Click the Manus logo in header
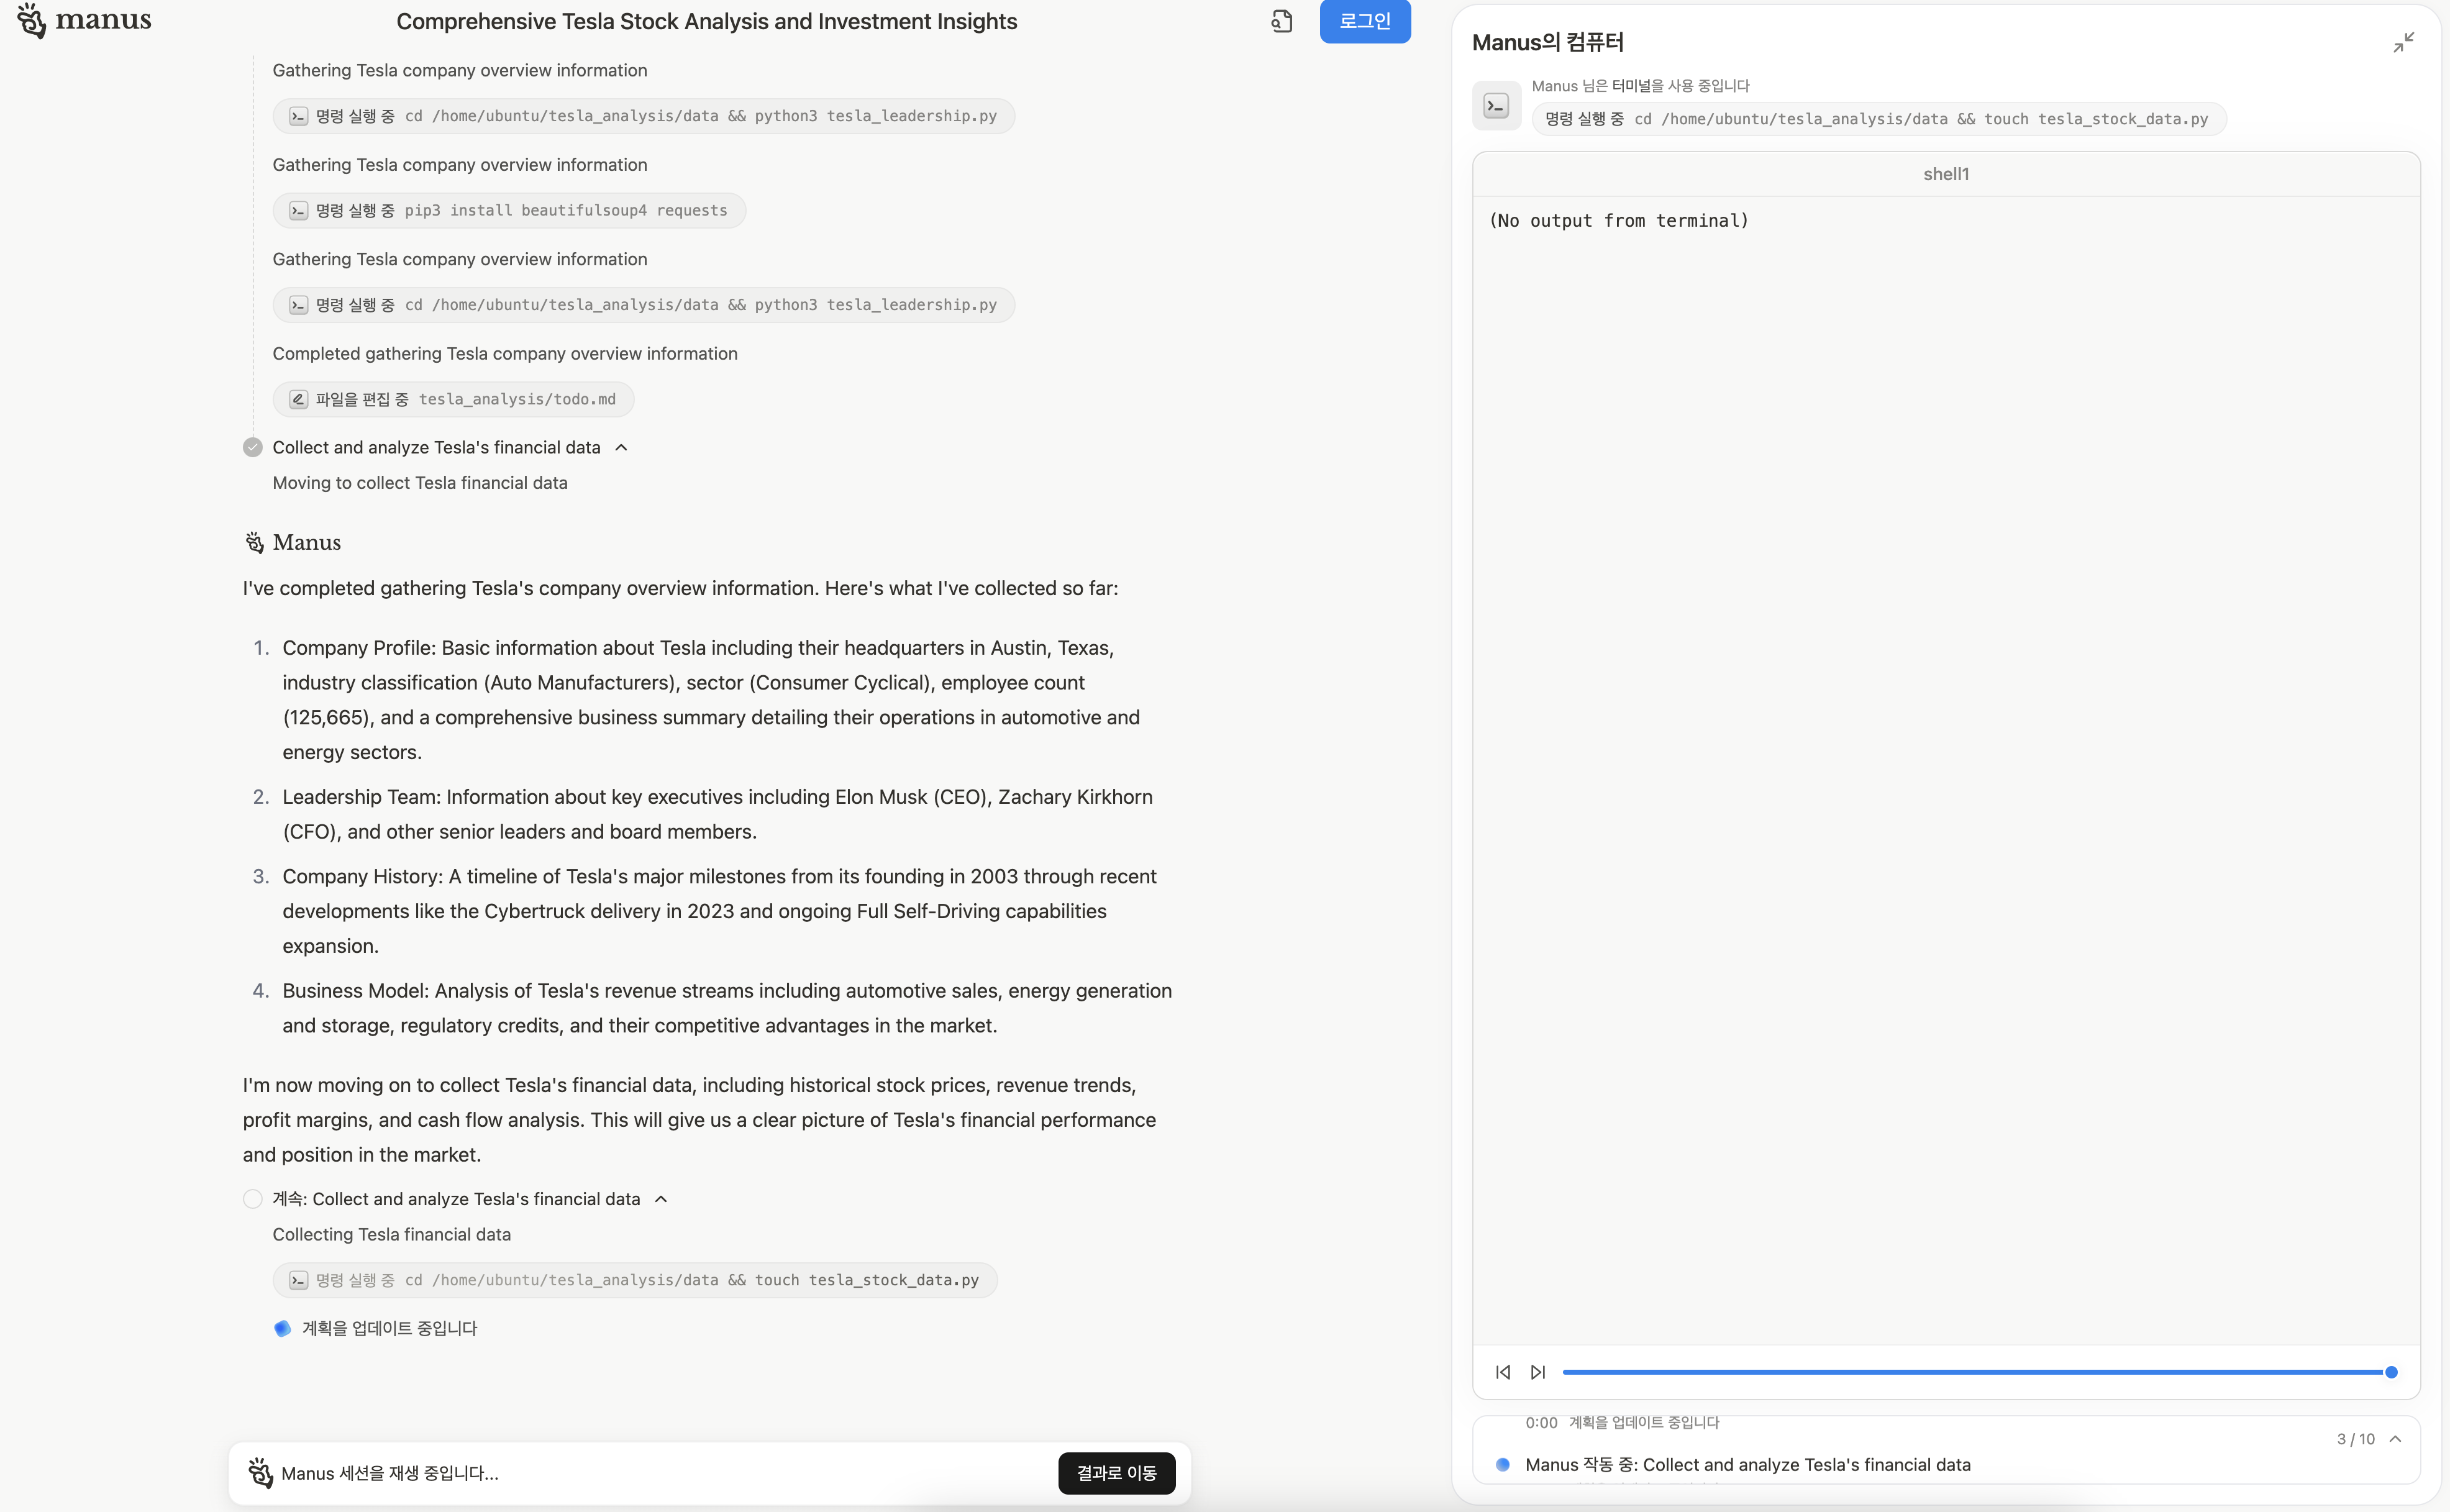The width and height of the screenshot is (2450, 1512). click(84, 20)
